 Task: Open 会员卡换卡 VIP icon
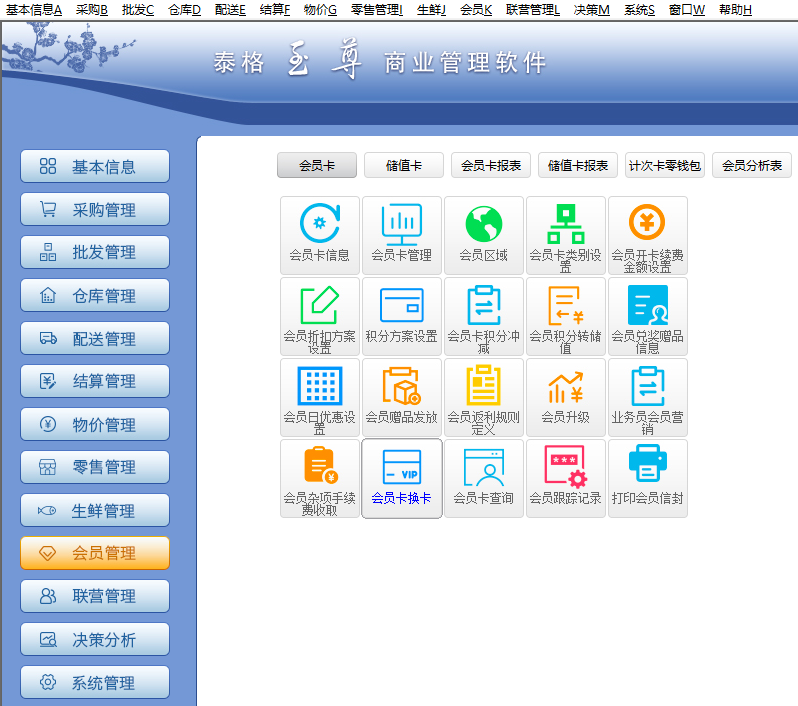tap(401, 468)
